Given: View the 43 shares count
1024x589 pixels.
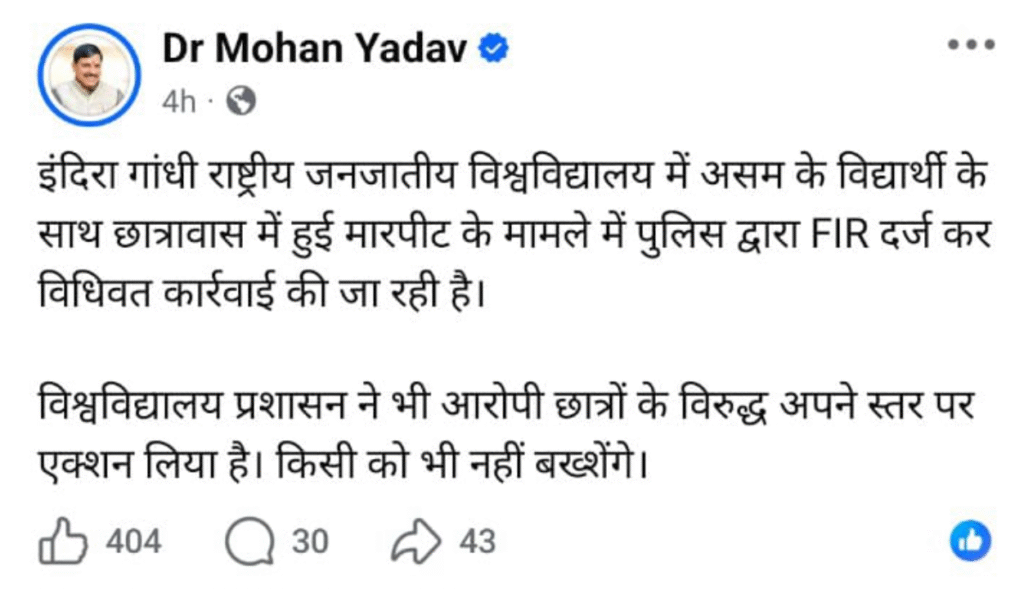Looking at the screenshot, I should pos(477,542).
